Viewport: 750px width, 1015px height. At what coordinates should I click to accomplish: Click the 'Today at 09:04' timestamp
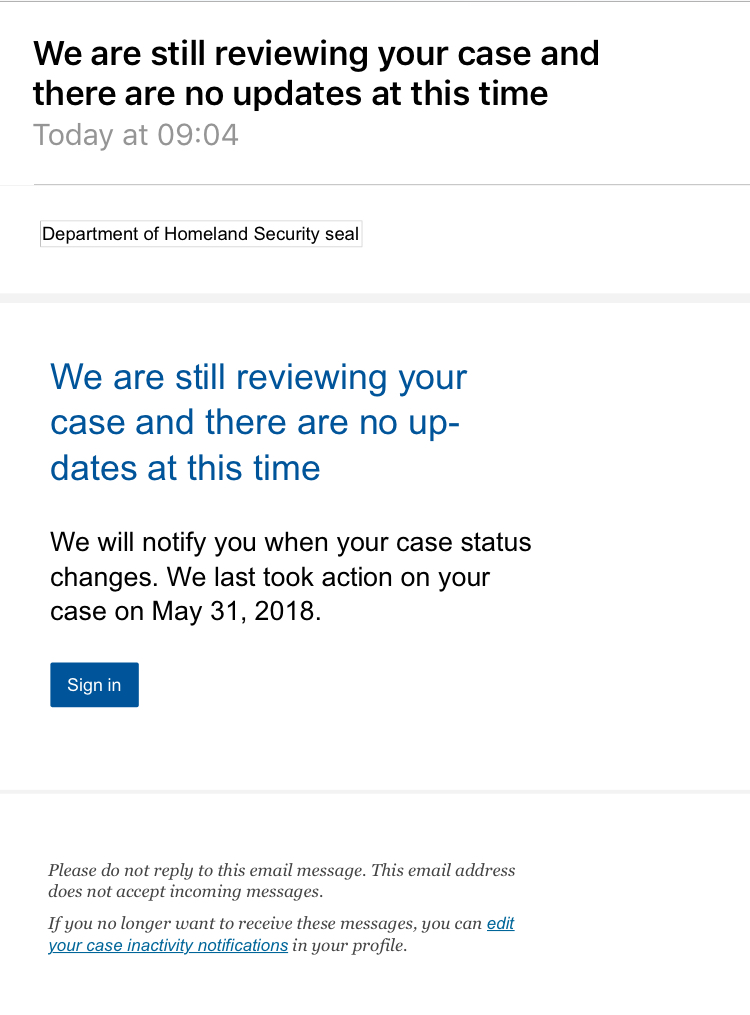point(136,135)
